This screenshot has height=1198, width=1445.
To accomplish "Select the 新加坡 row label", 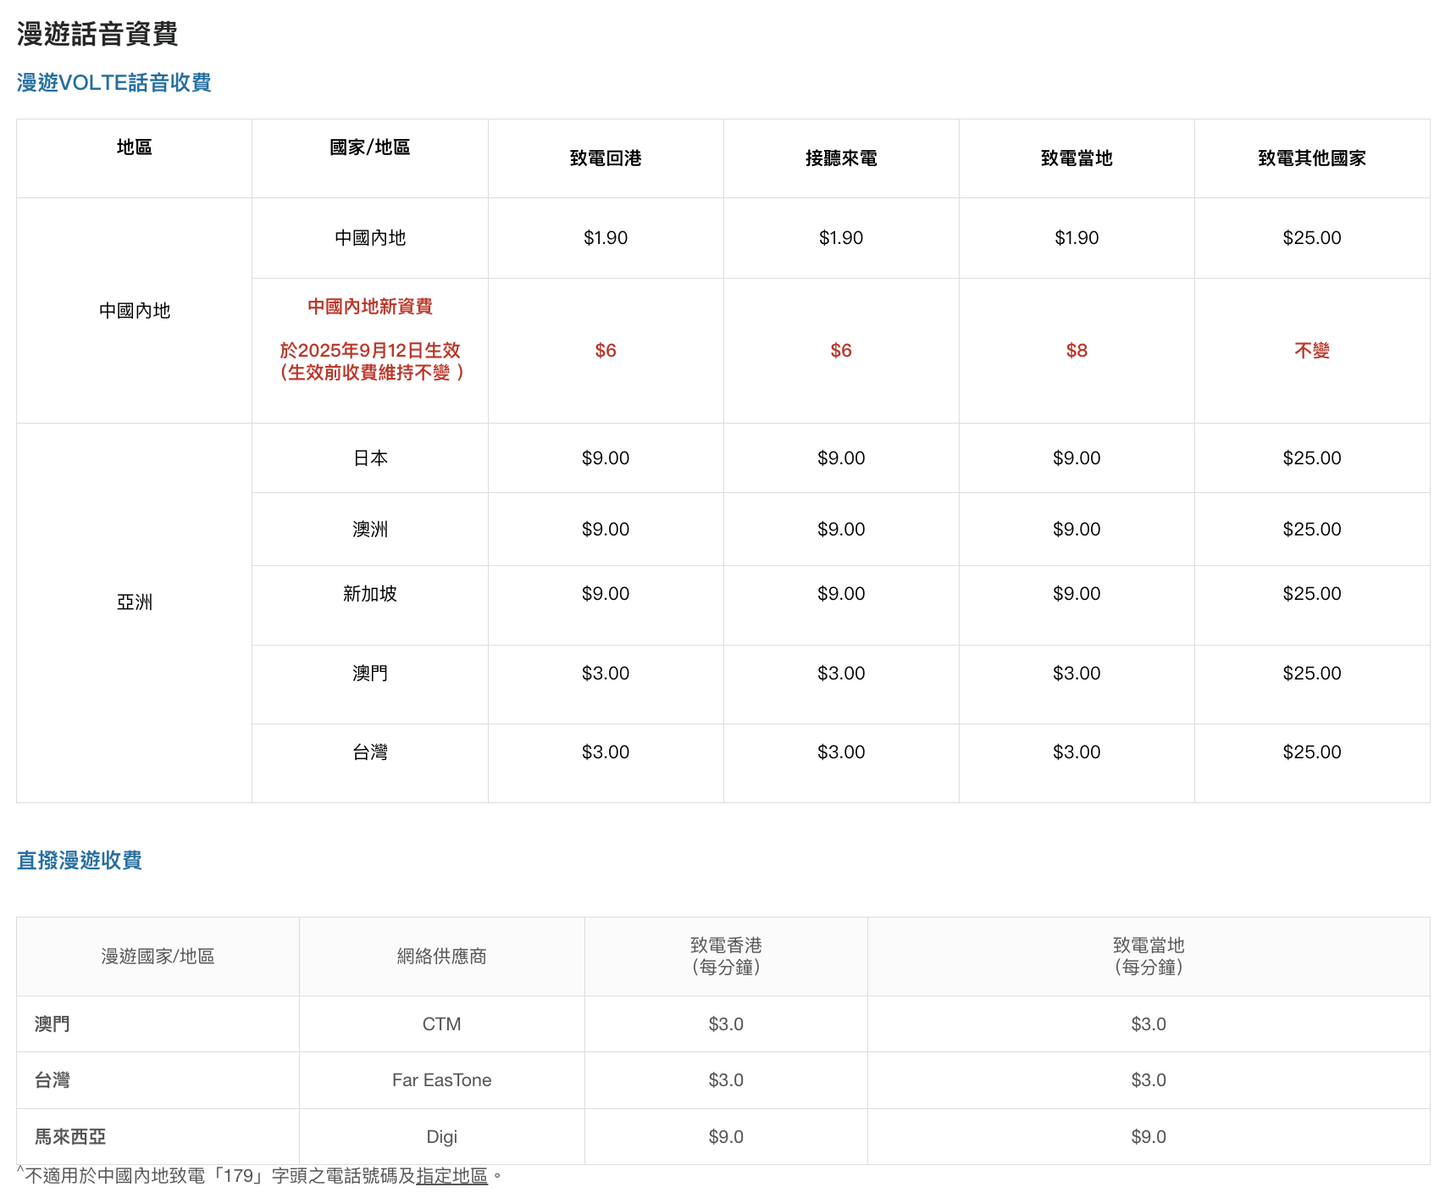I will coord(369,593).
